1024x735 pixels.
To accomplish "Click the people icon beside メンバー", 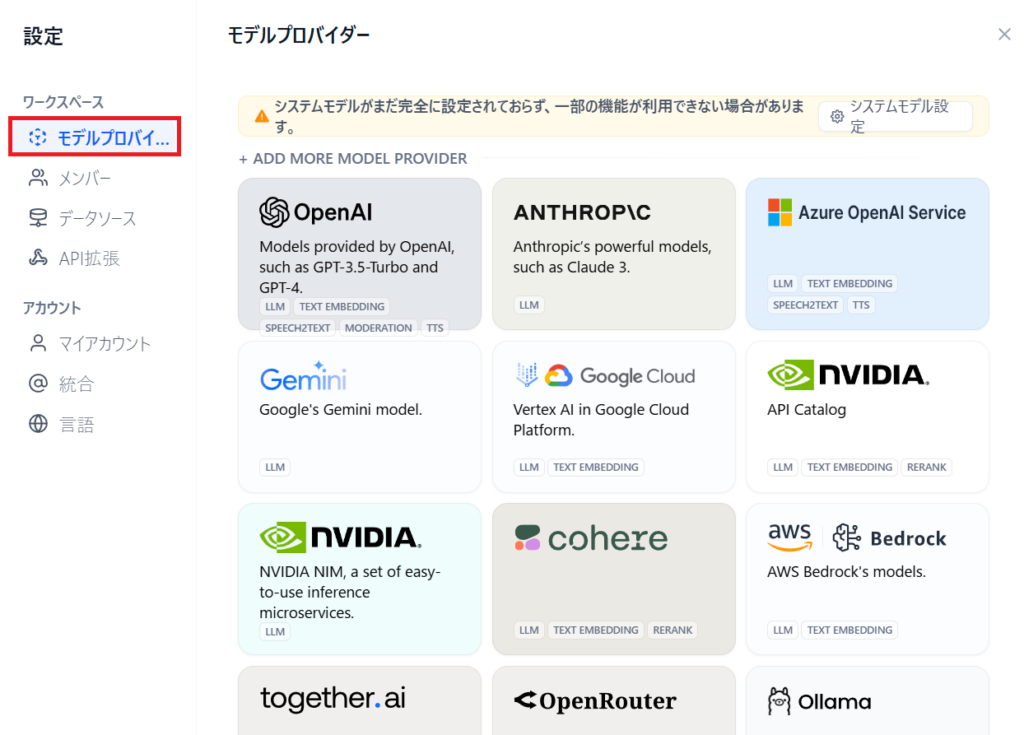I will [38, 178].
